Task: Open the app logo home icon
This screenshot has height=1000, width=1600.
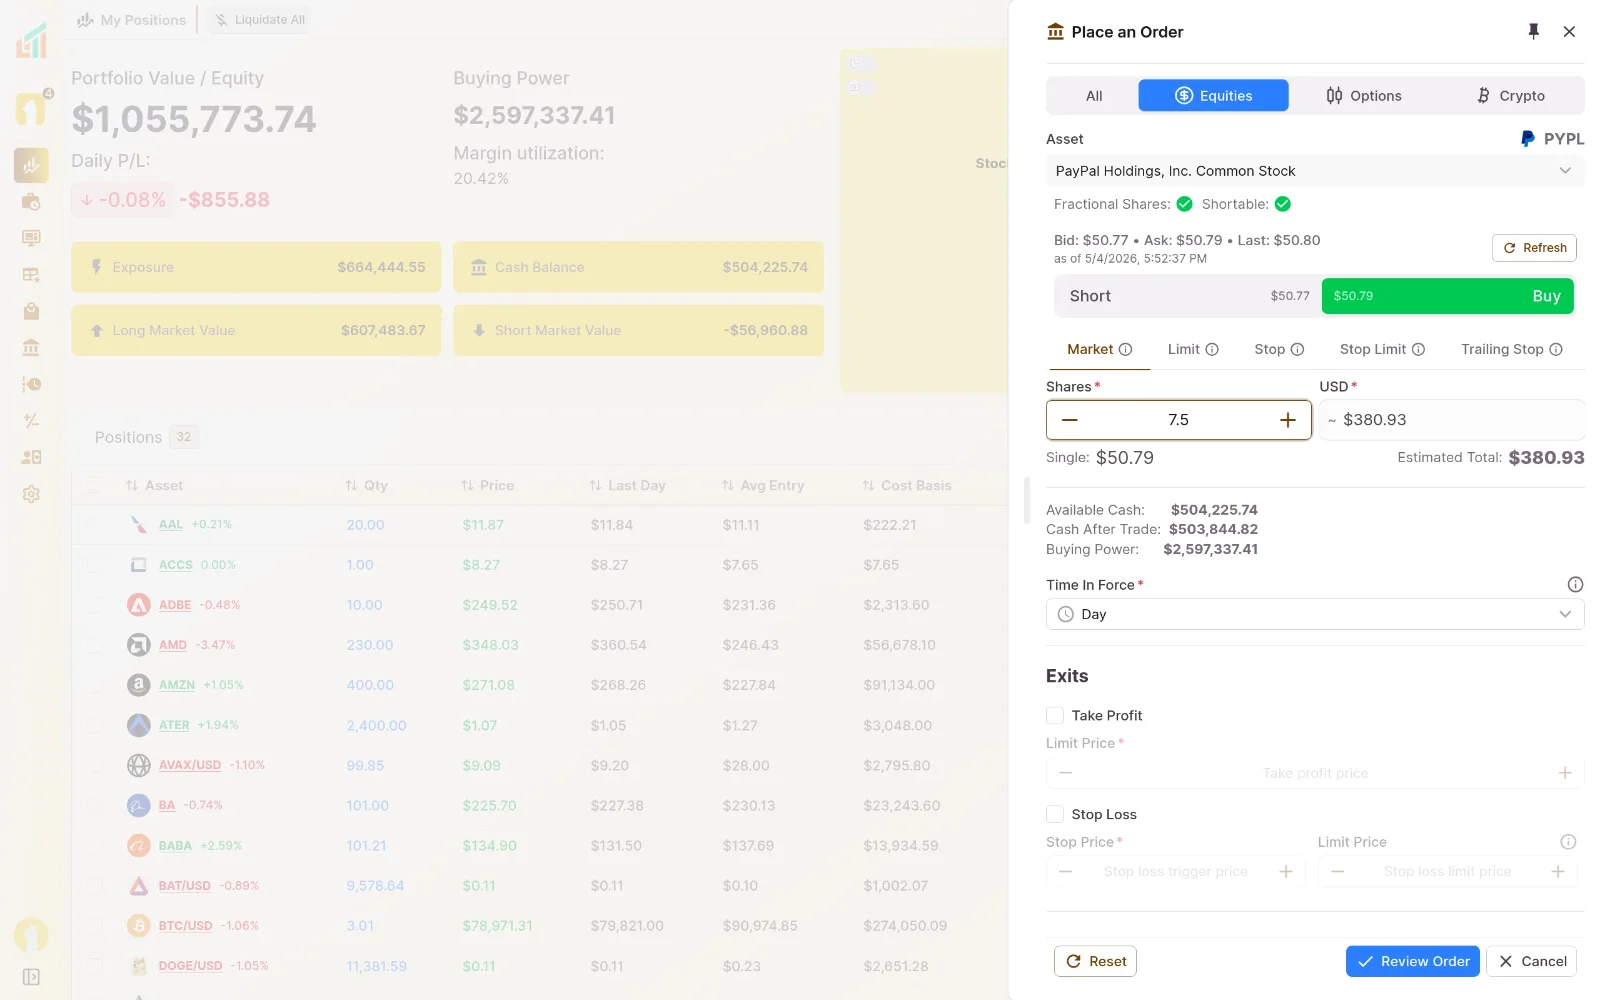Action: [x=31, y=41]
